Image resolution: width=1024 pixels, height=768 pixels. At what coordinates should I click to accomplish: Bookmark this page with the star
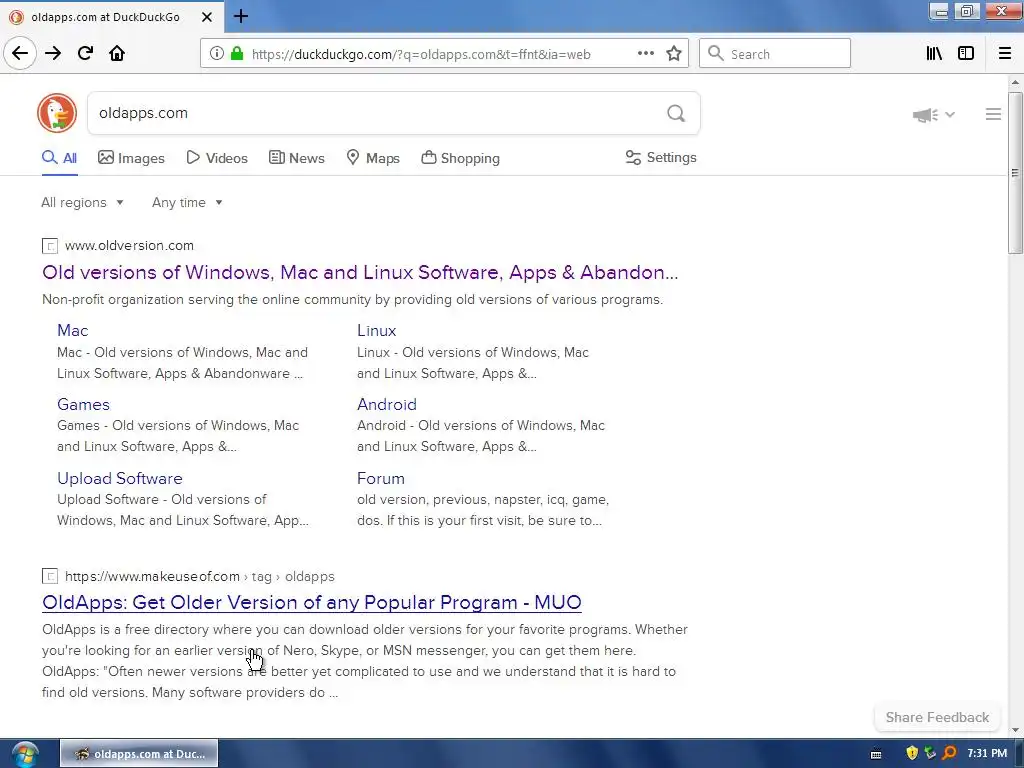pos(674,54)
